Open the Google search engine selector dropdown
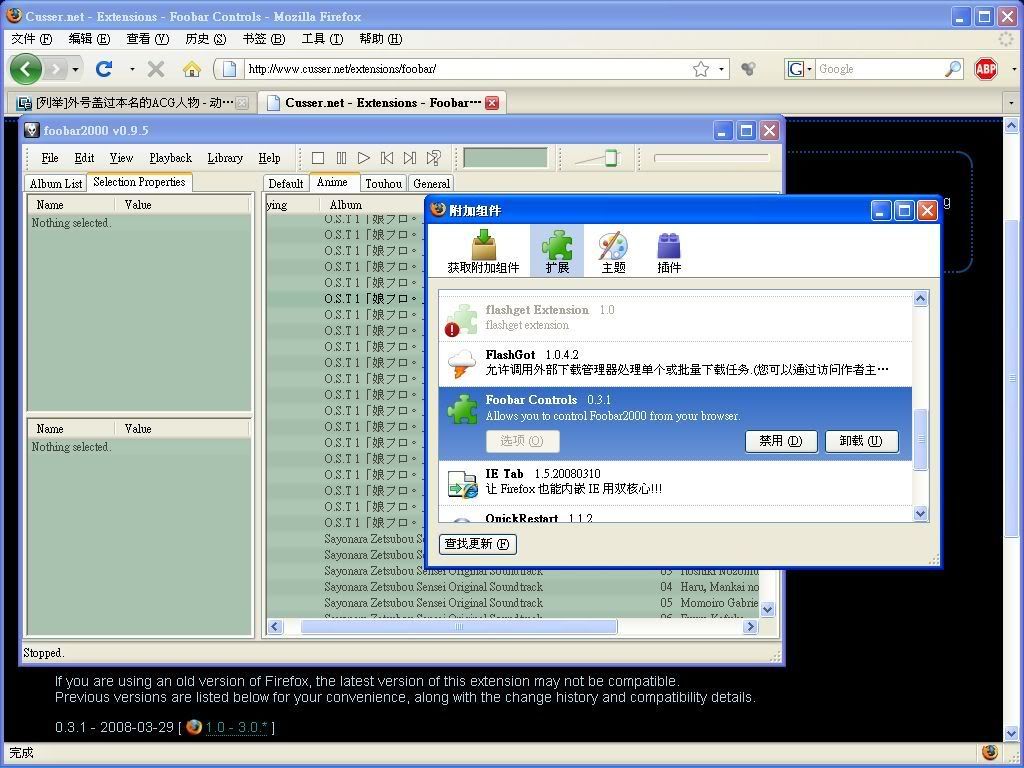The image size is (1024, 768). pyautogui.click(x=799, y=69)
